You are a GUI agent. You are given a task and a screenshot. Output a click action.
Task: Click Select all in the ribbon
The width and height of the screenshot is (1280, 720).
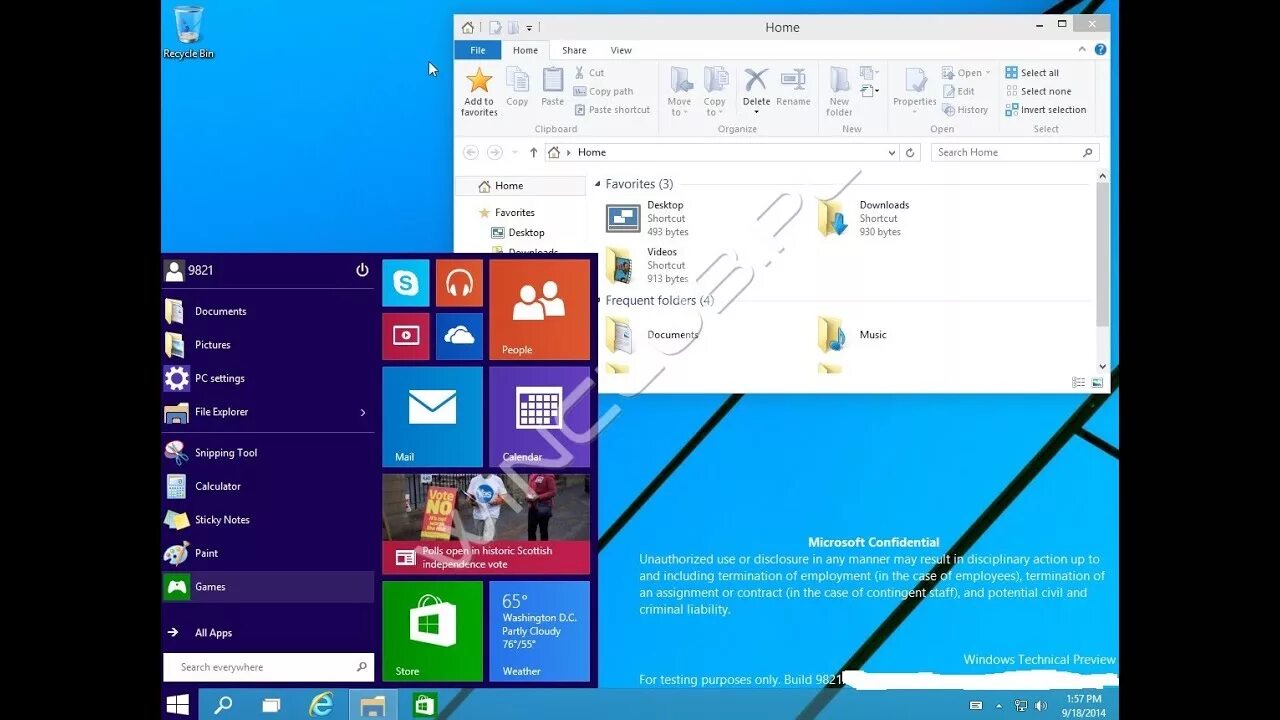point(1032,73)
